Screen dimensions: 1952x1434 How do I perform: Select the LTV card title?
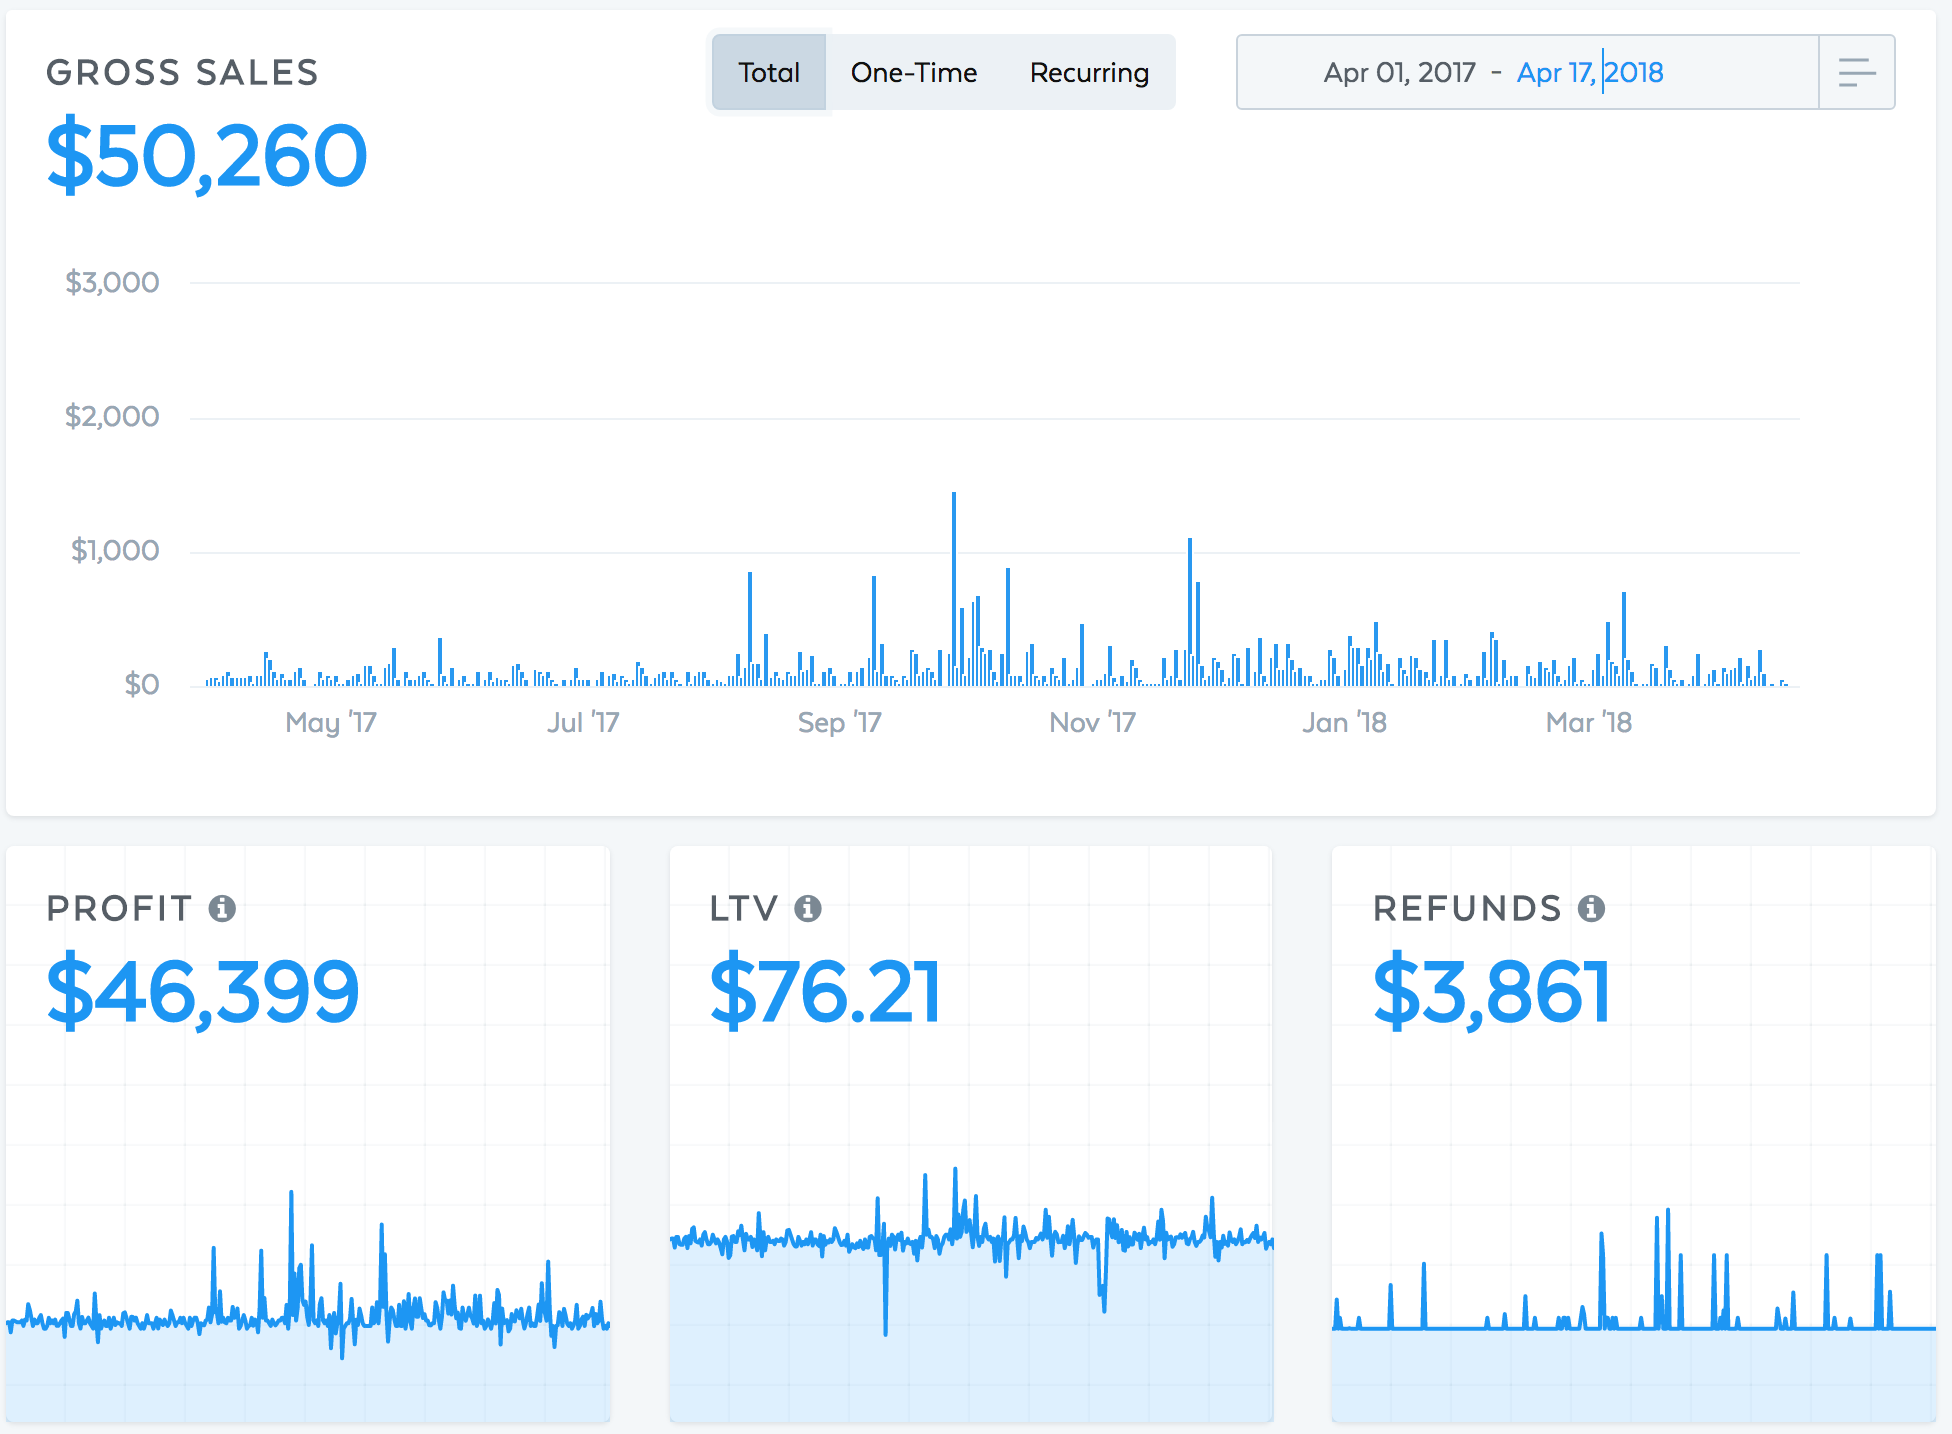coord(744,908)
